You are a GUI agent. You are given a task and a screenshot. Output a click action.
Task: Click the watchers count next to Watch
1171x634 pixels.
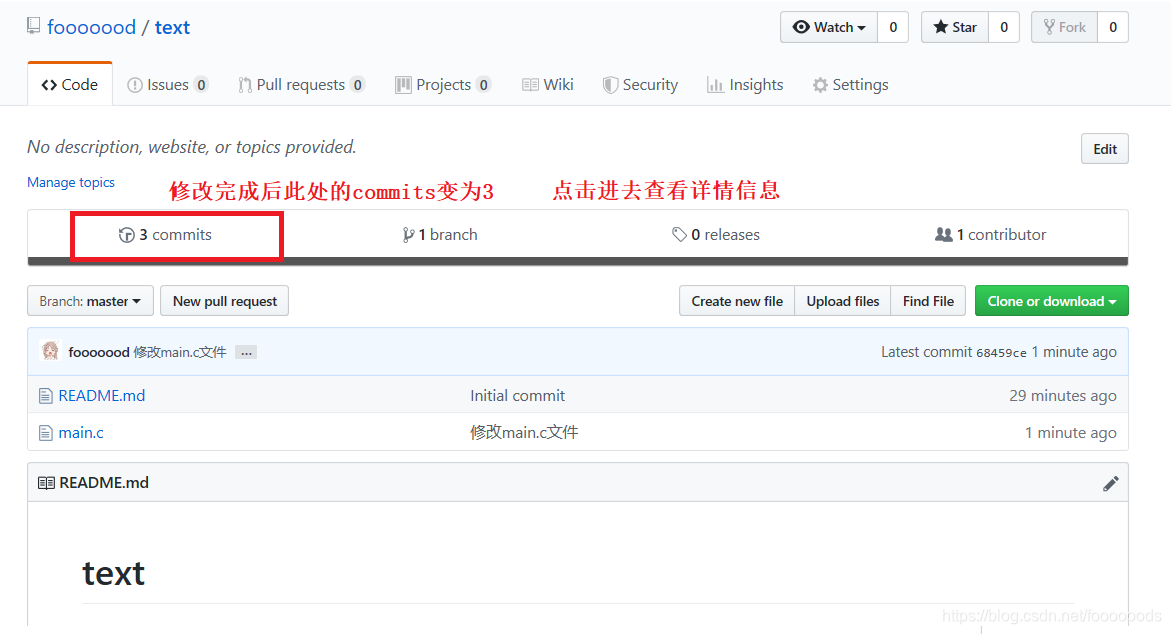point(893,28)
